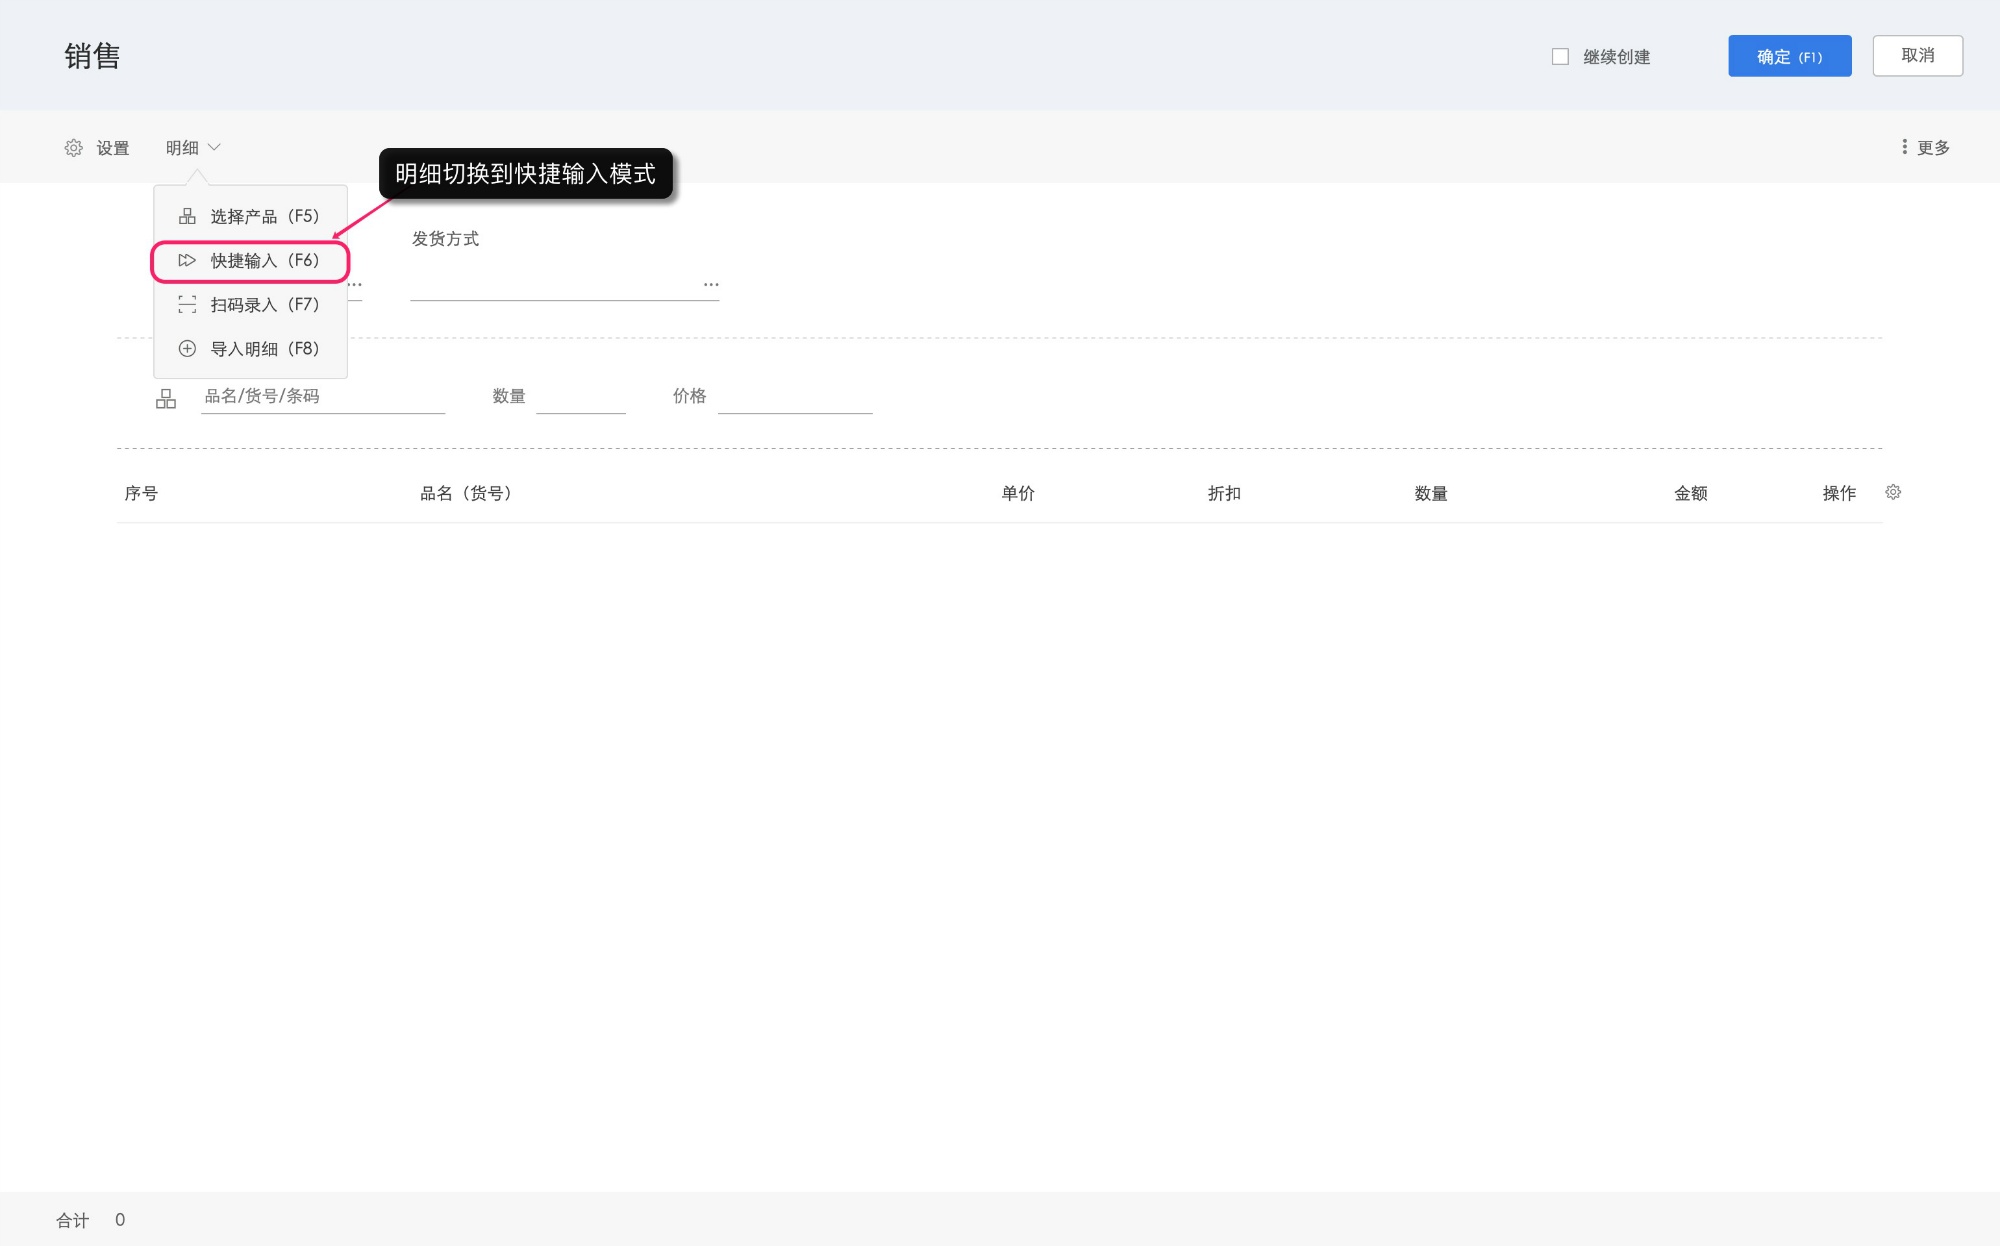
Task: Open table column settings gear icon
Action: coord(1892,492)
